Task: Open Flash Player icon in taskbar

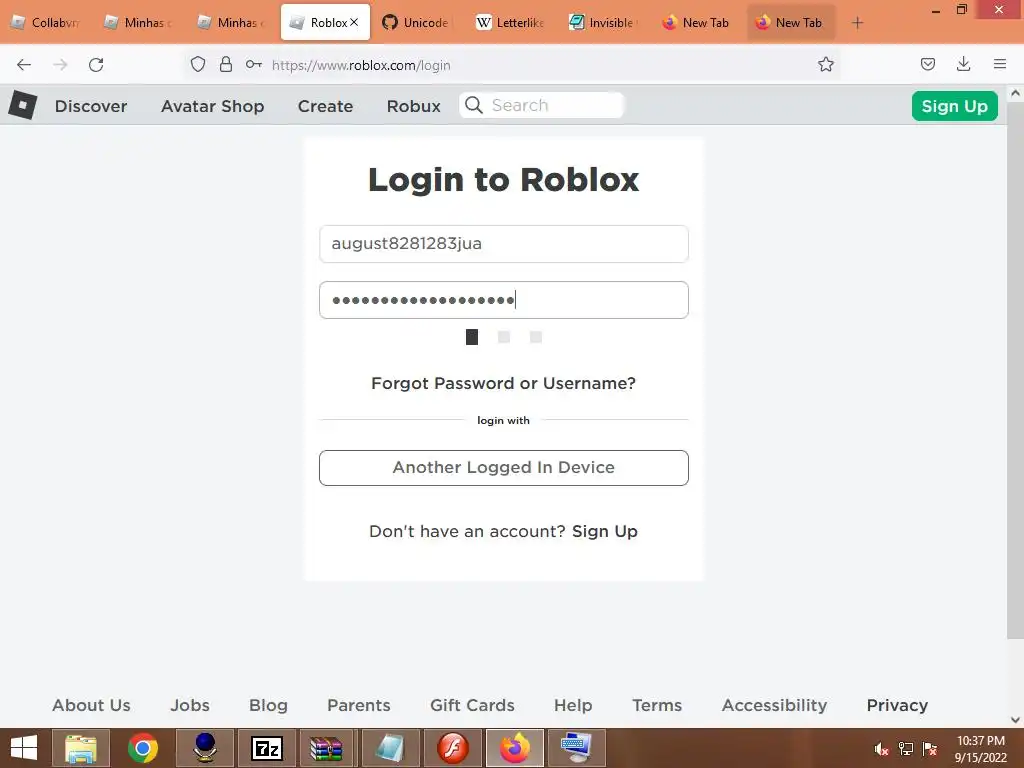Action: tap(453, 748)
